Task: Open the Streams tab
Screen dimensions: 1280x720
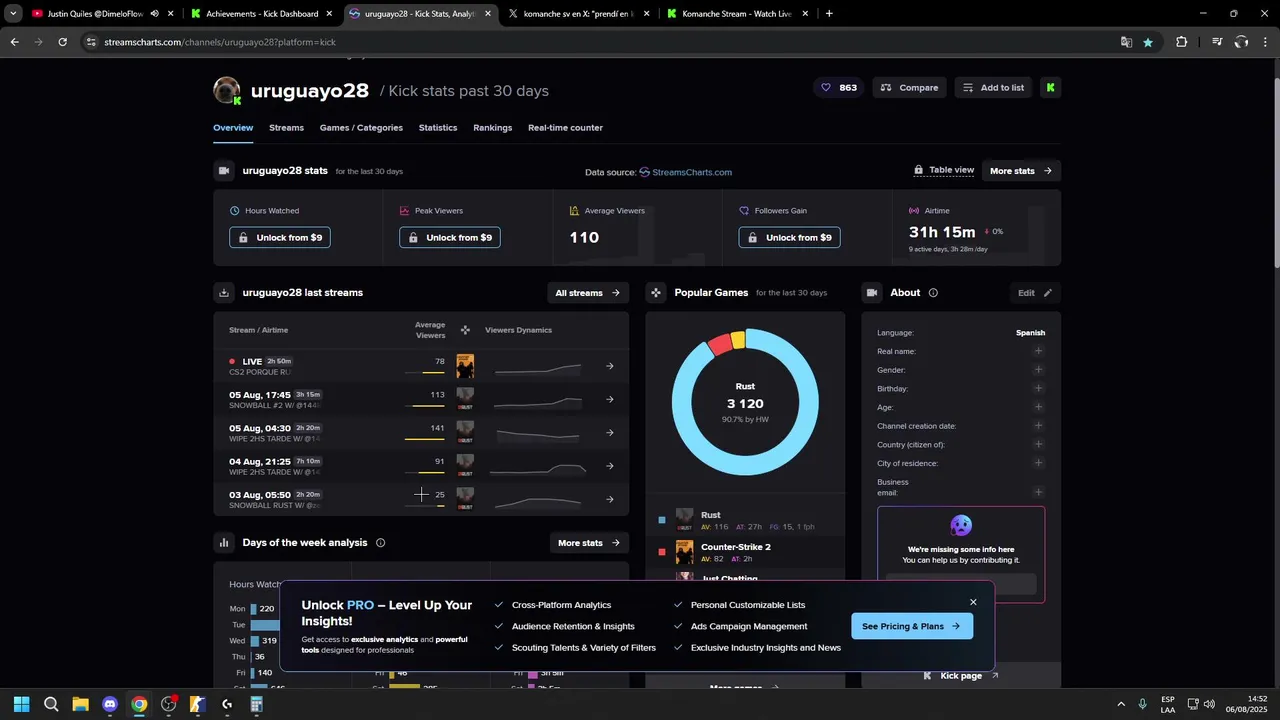Action: [x=286, y=128]
